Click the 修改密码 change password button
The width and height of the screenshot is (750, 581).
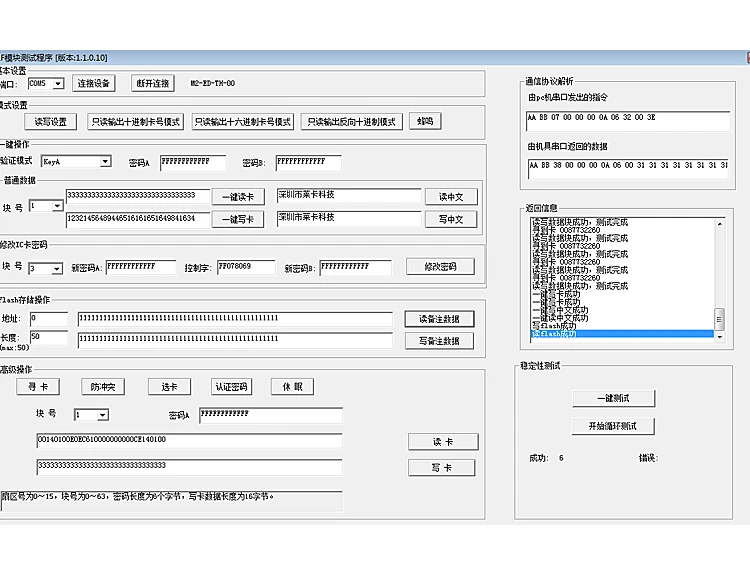(441, 267)
